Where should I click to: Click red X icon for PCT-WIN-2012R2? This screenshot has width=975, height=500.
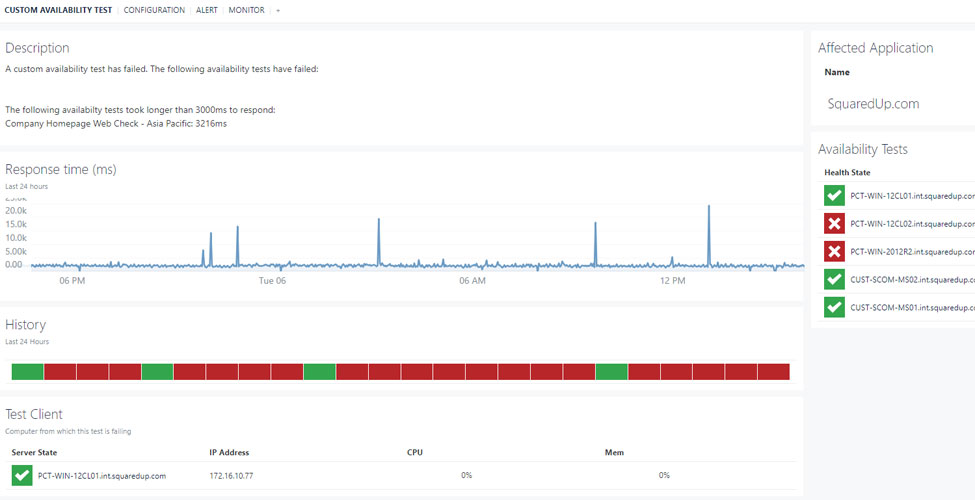[x=834, y=252]
